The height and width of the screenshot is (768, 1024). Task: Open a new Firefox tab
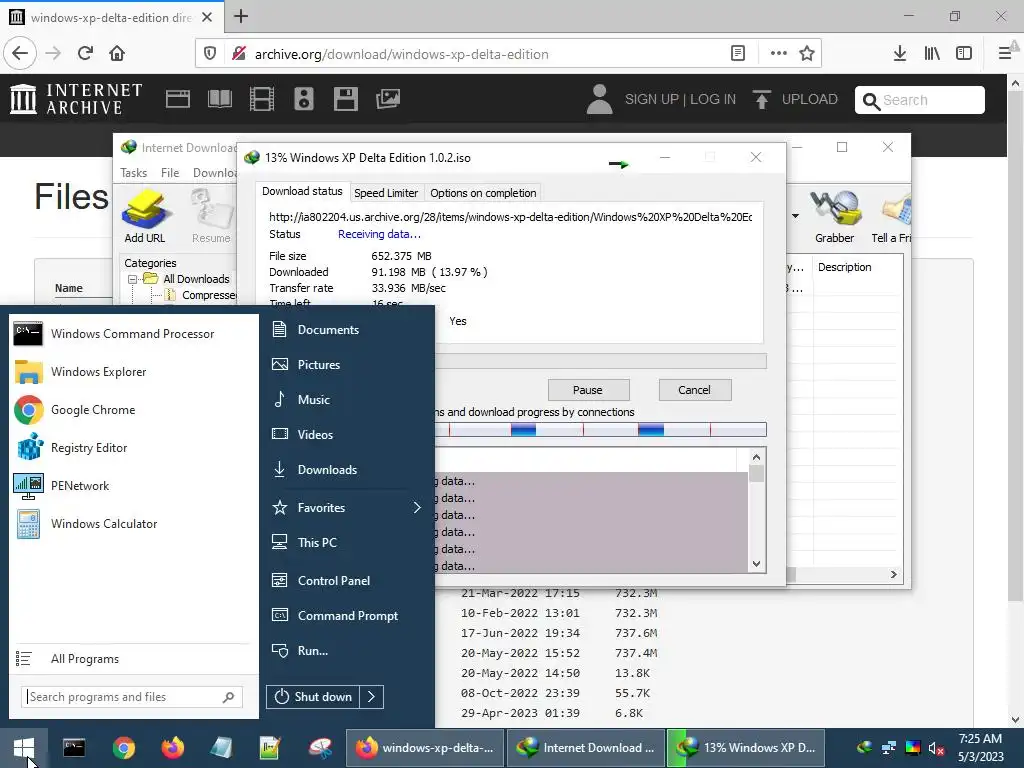[241, 16]
